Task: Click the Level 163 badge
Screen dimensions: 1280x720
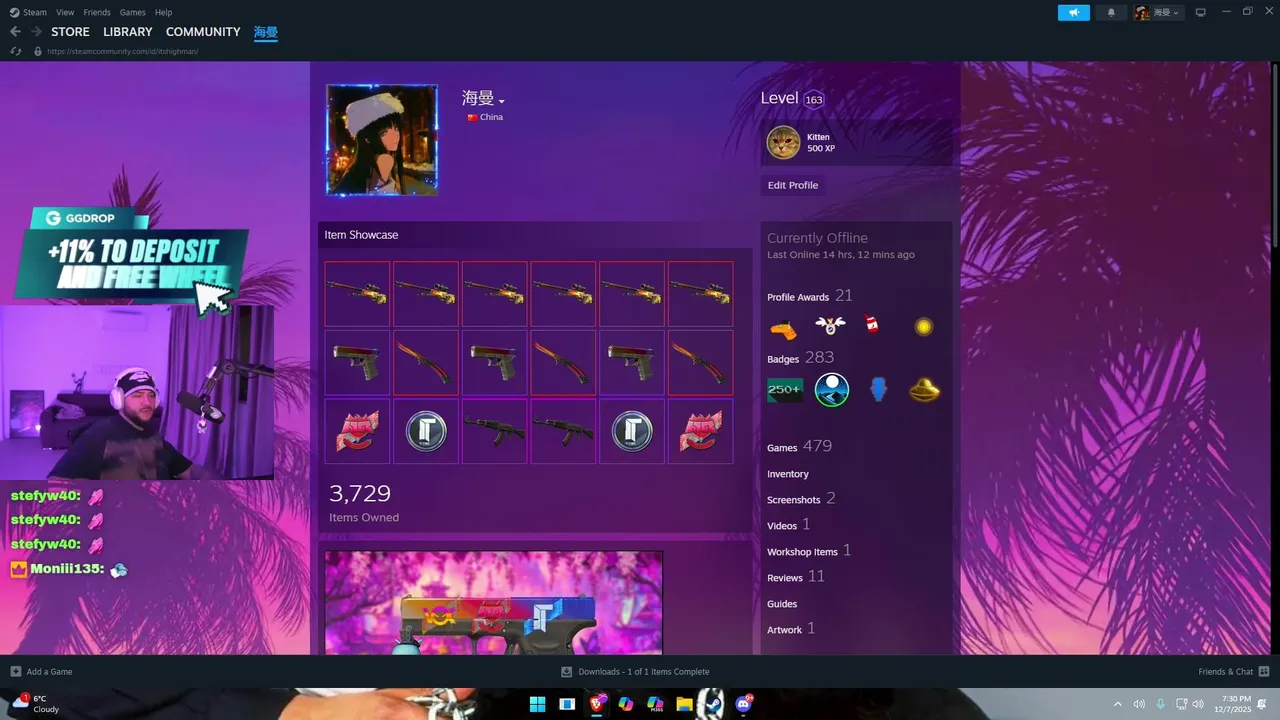Action: coord(814,99)
